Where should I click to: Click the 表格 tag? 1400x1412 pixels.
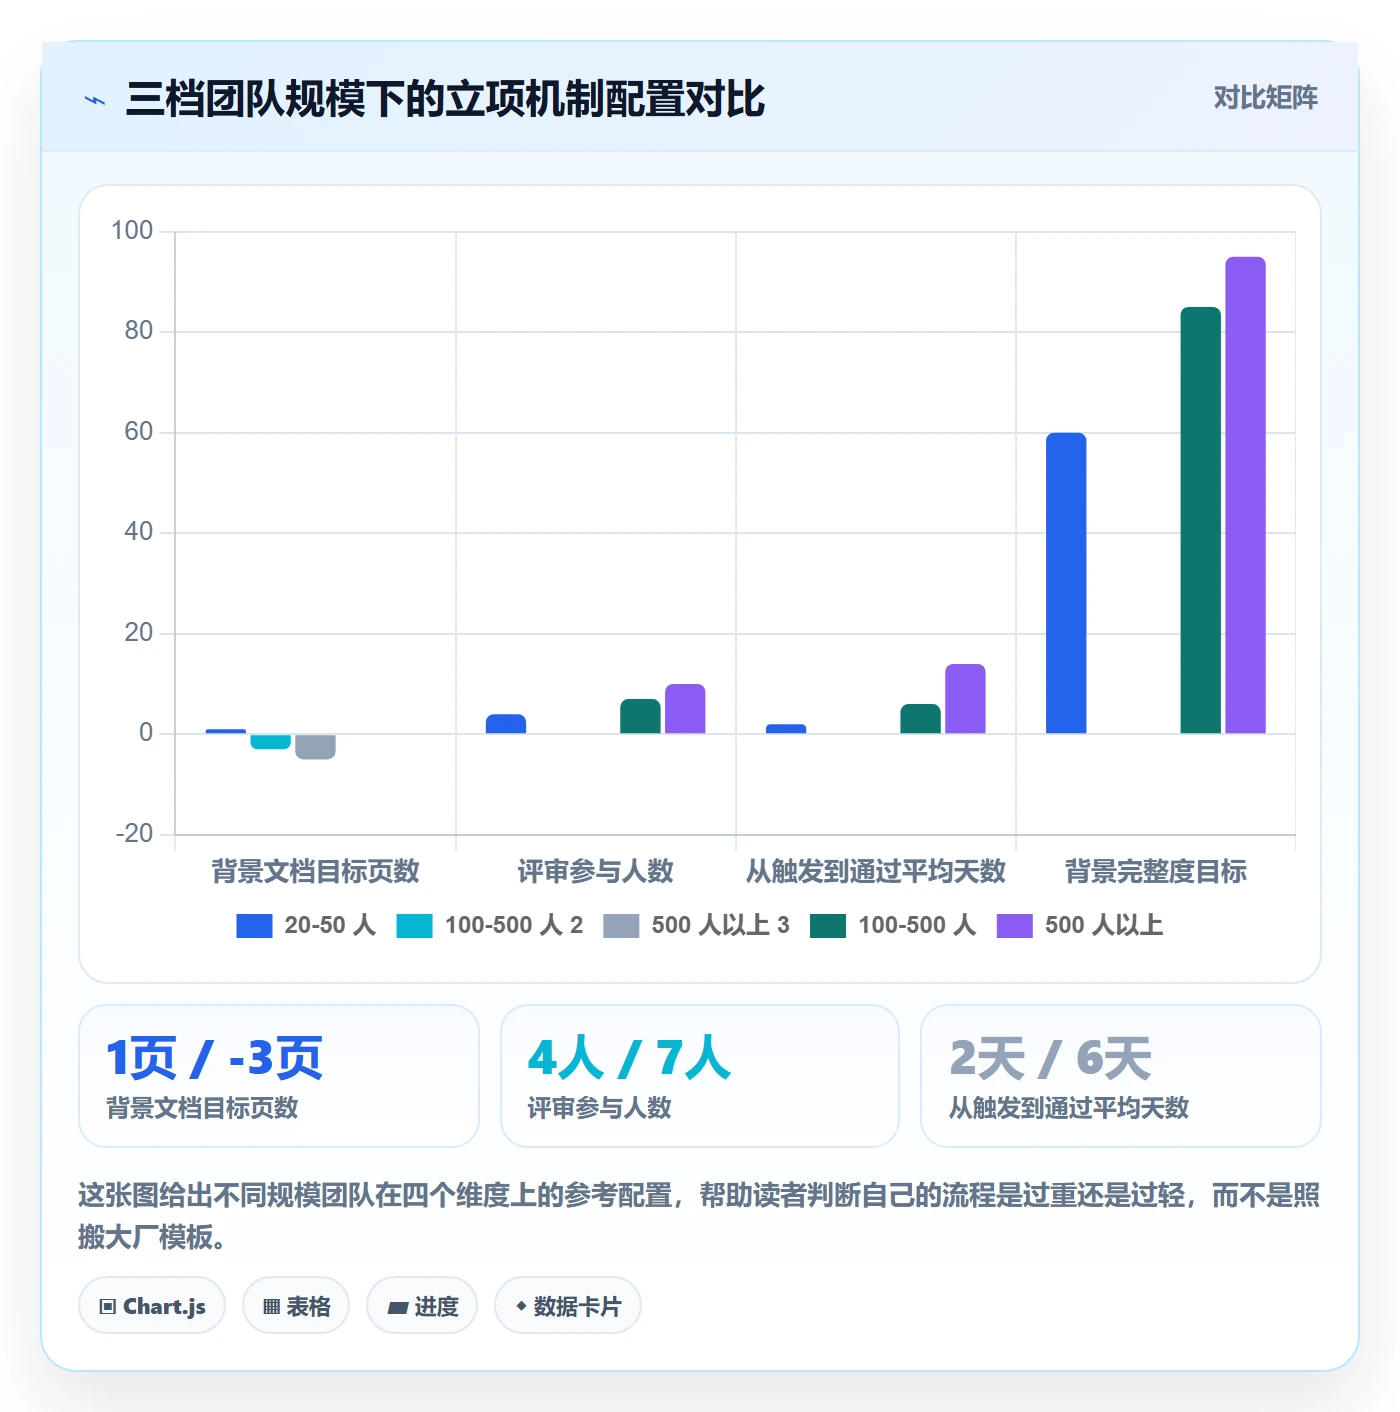pos(296,1305)
